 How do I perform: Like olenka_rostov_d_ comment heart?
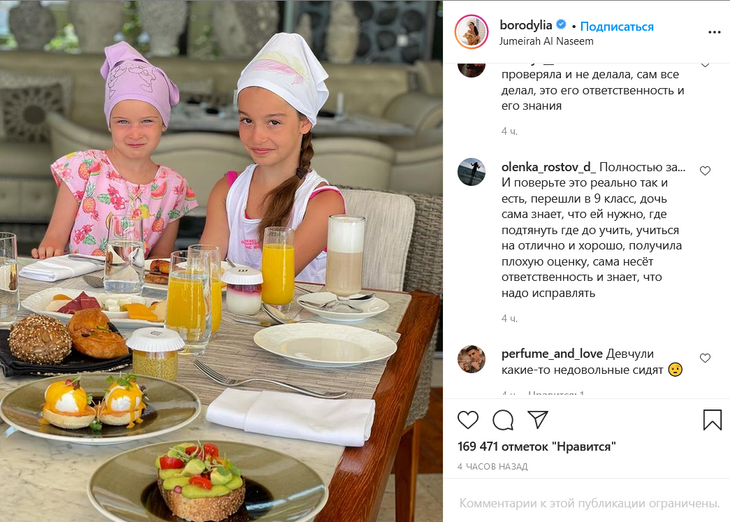[705, 170]
